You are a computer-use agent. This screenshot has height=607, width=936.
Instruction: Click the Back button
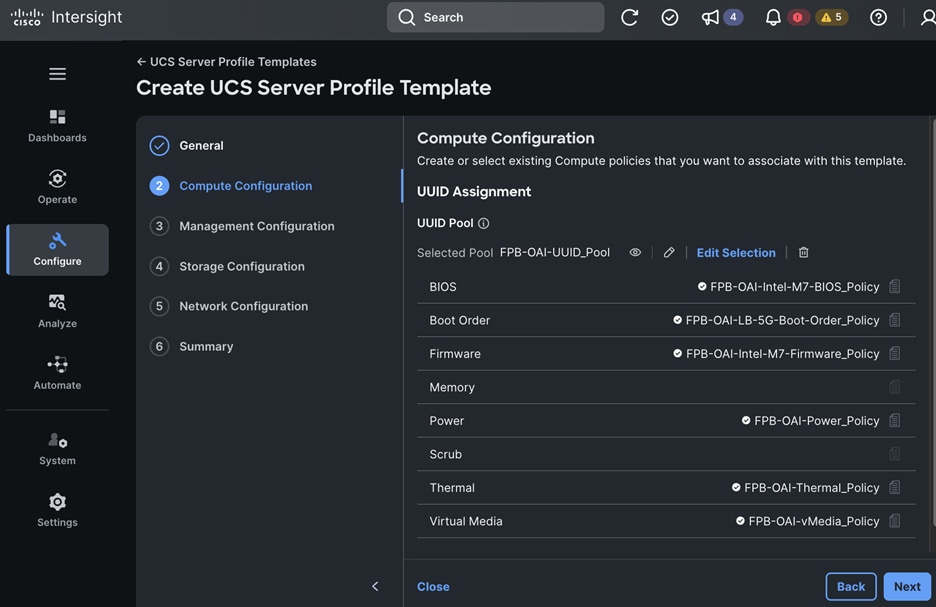(x=851, y=587)
